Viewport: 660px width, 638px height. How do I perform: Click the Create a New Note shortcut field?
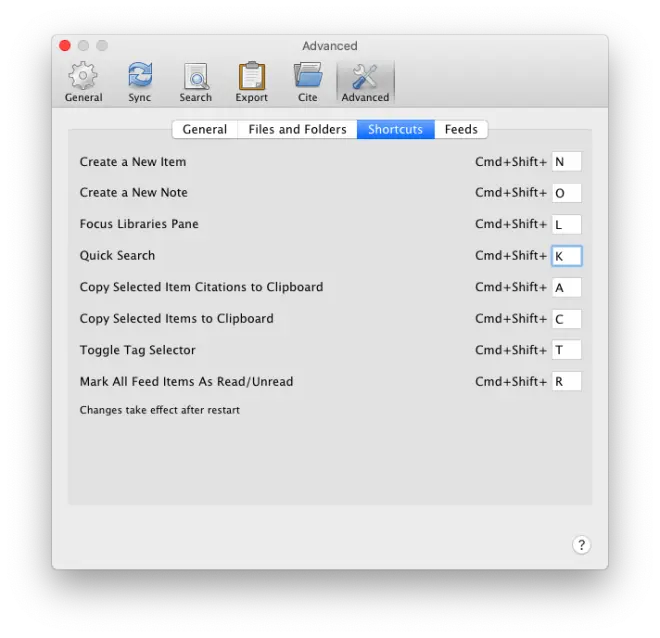pyautogui.click(x=567, y=193)
